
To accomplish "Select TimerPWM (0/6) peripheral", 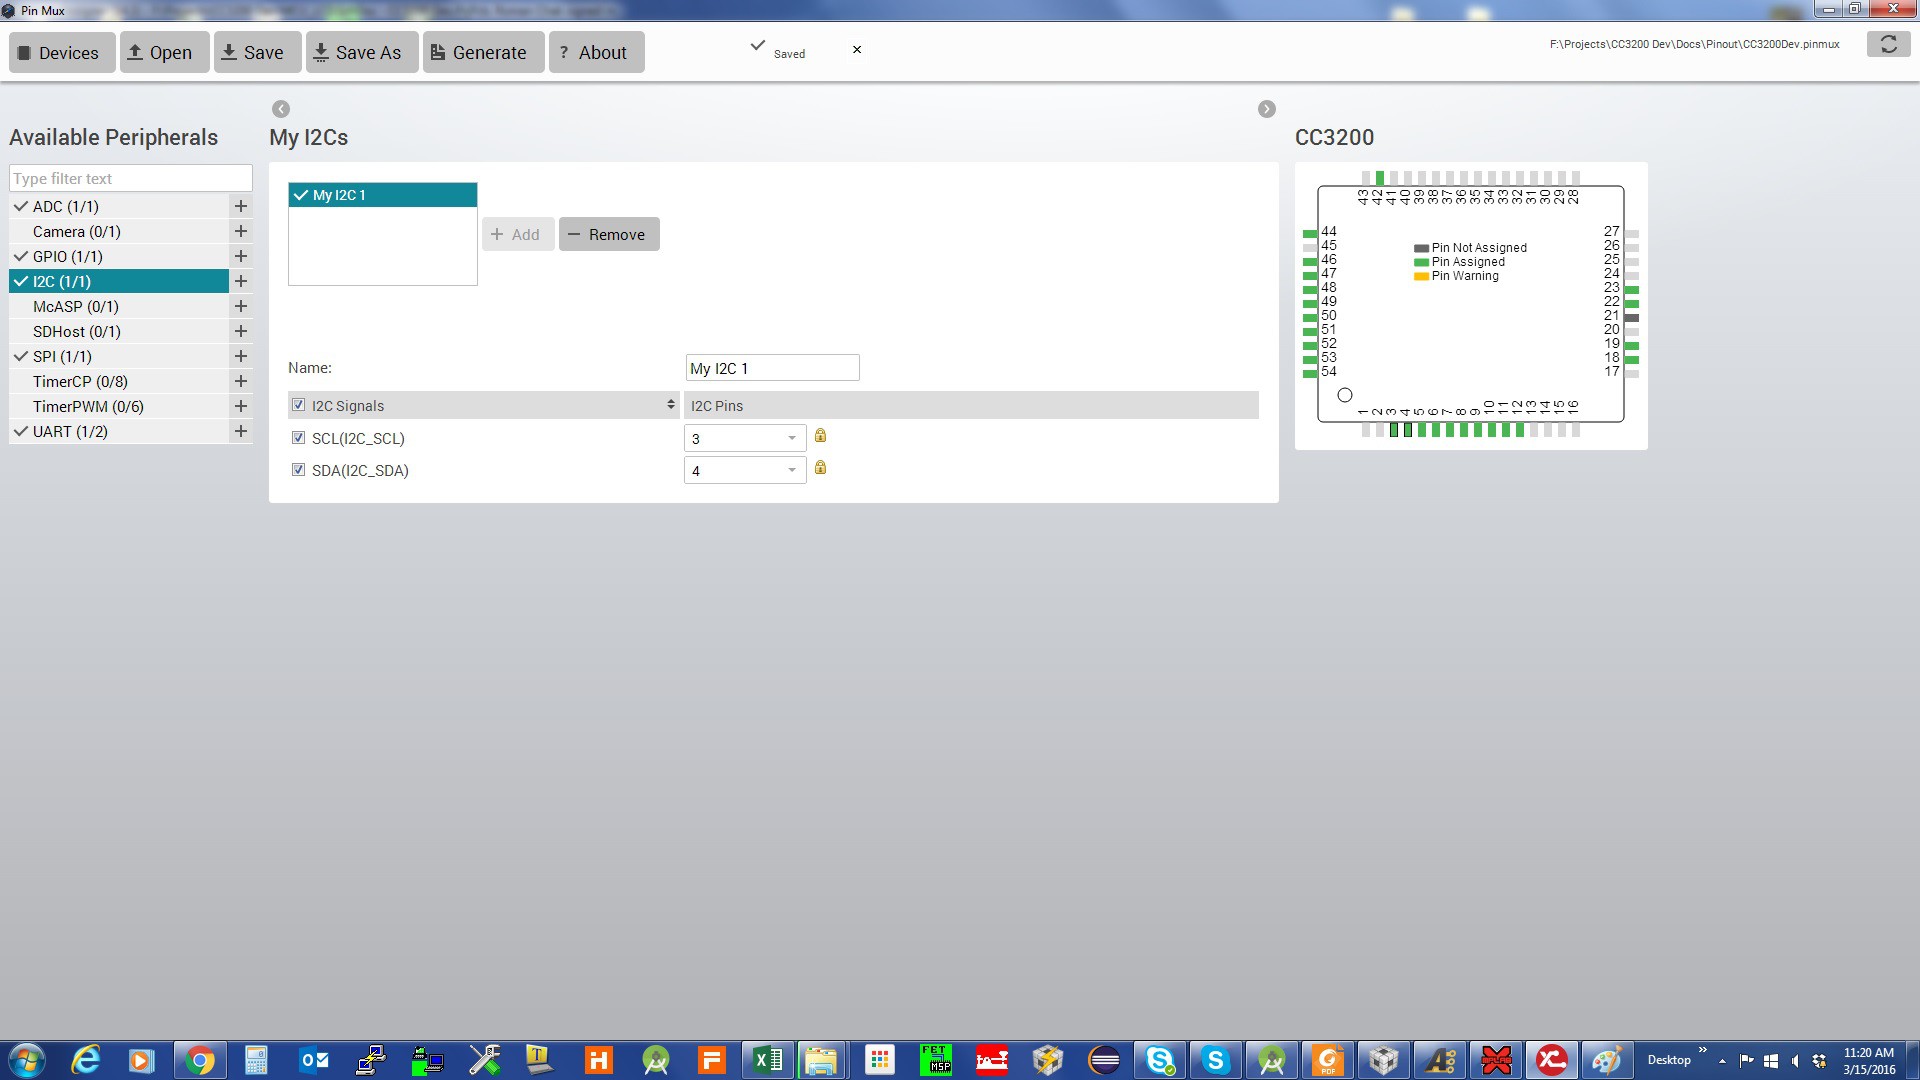I will tap(119, 406).
